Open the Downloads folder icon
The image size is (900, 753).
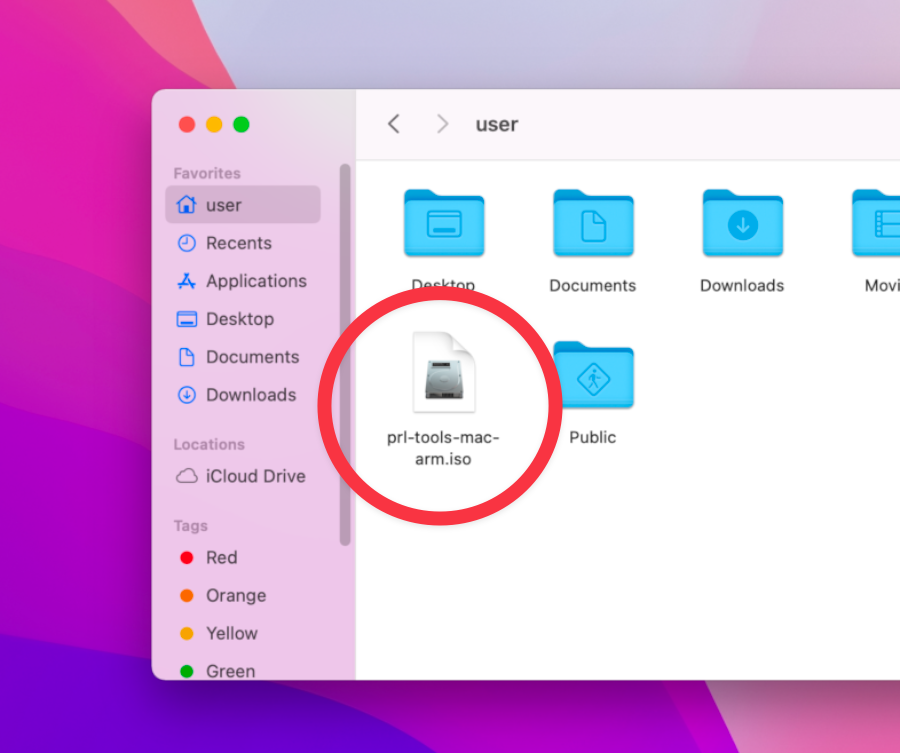click(x=742, y=225)
